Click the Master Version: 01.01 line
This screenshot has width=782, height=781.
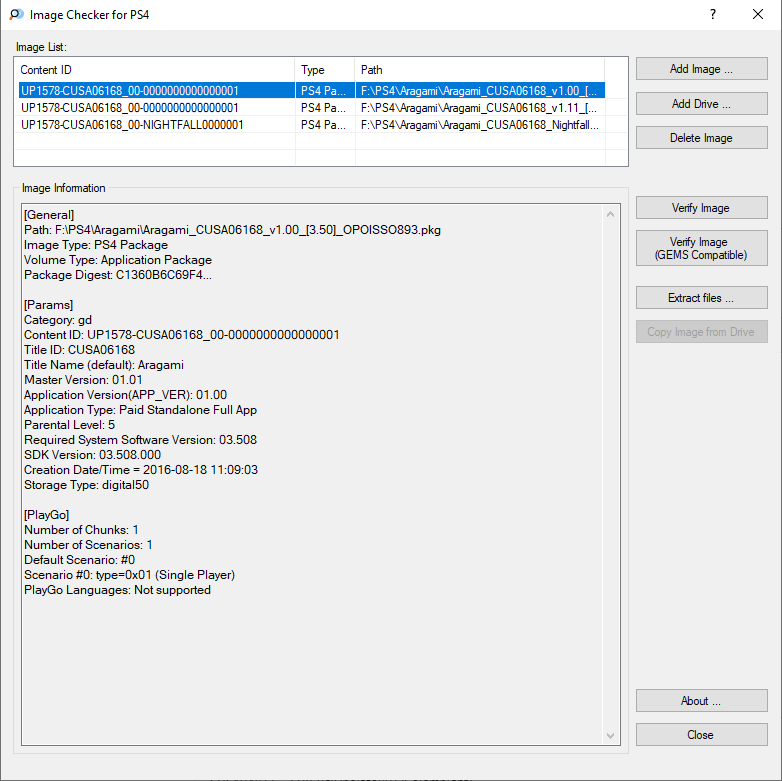coord(83,380)
